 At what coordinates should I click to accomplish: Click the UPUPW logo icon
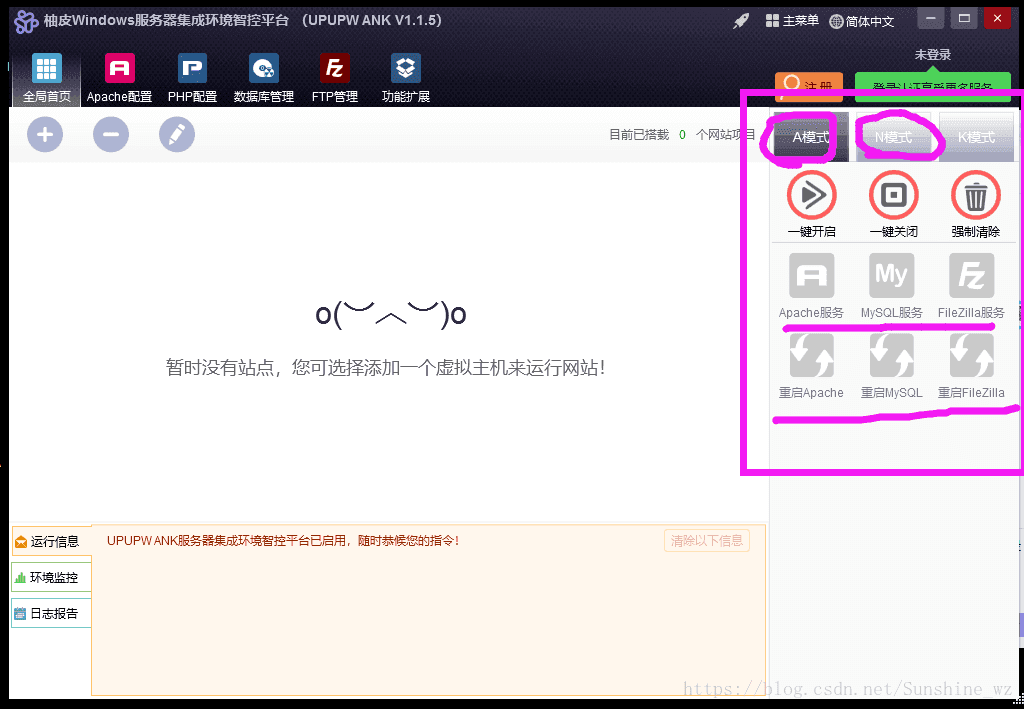click(x=26, y=22)
